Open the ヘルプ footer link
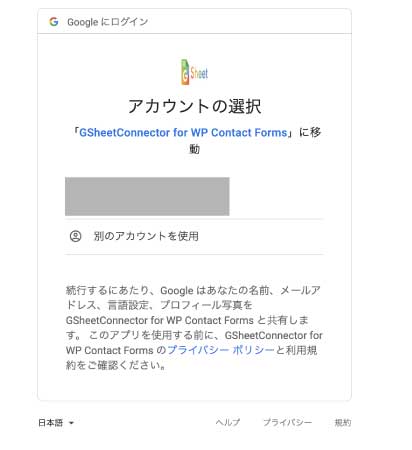Viewport: 412px width, 450px height. click(228, 422)
